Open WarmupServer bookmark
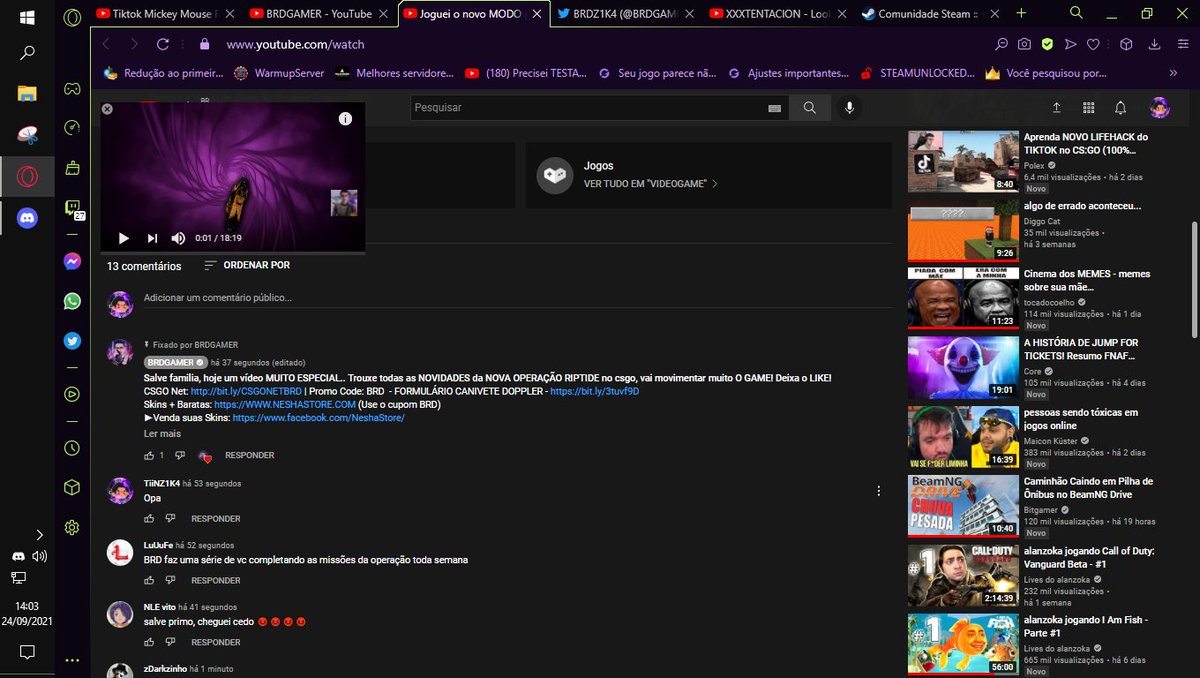Image resolution: width=1200 pixels, height=678 pixels. coord(277,73)
